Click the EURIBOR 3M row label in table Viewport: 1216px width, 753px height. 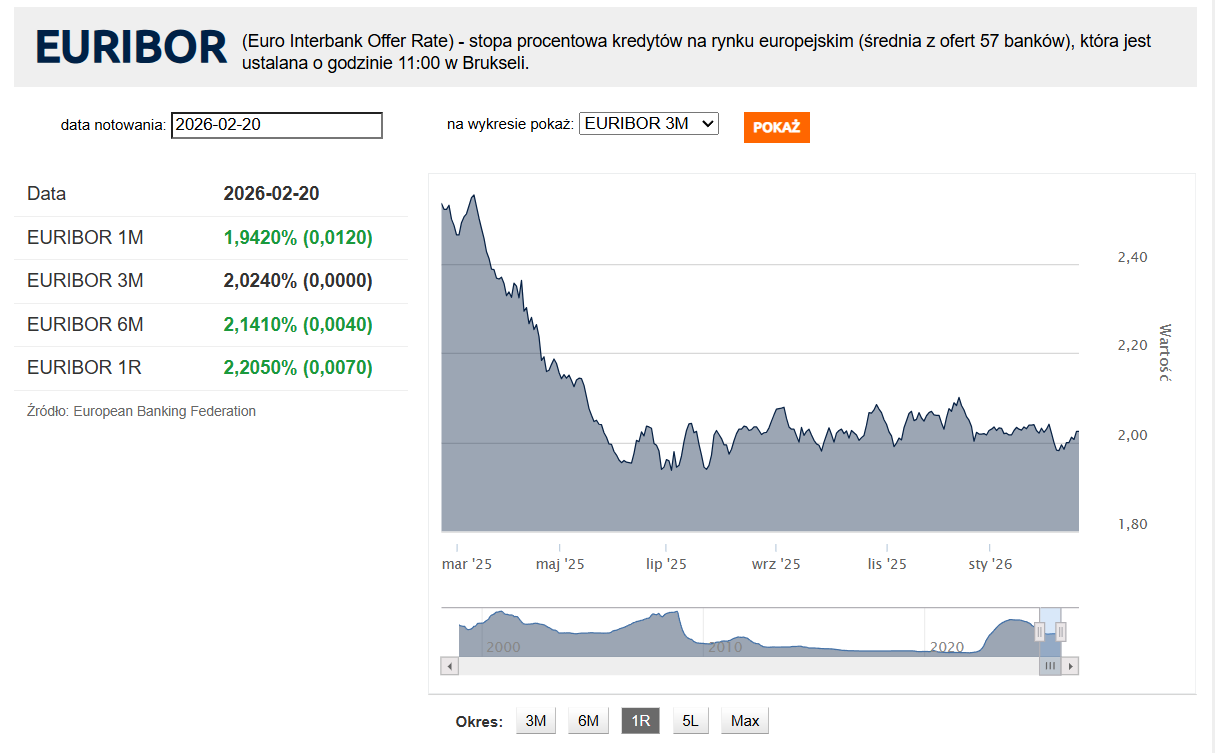click(85, 281)
